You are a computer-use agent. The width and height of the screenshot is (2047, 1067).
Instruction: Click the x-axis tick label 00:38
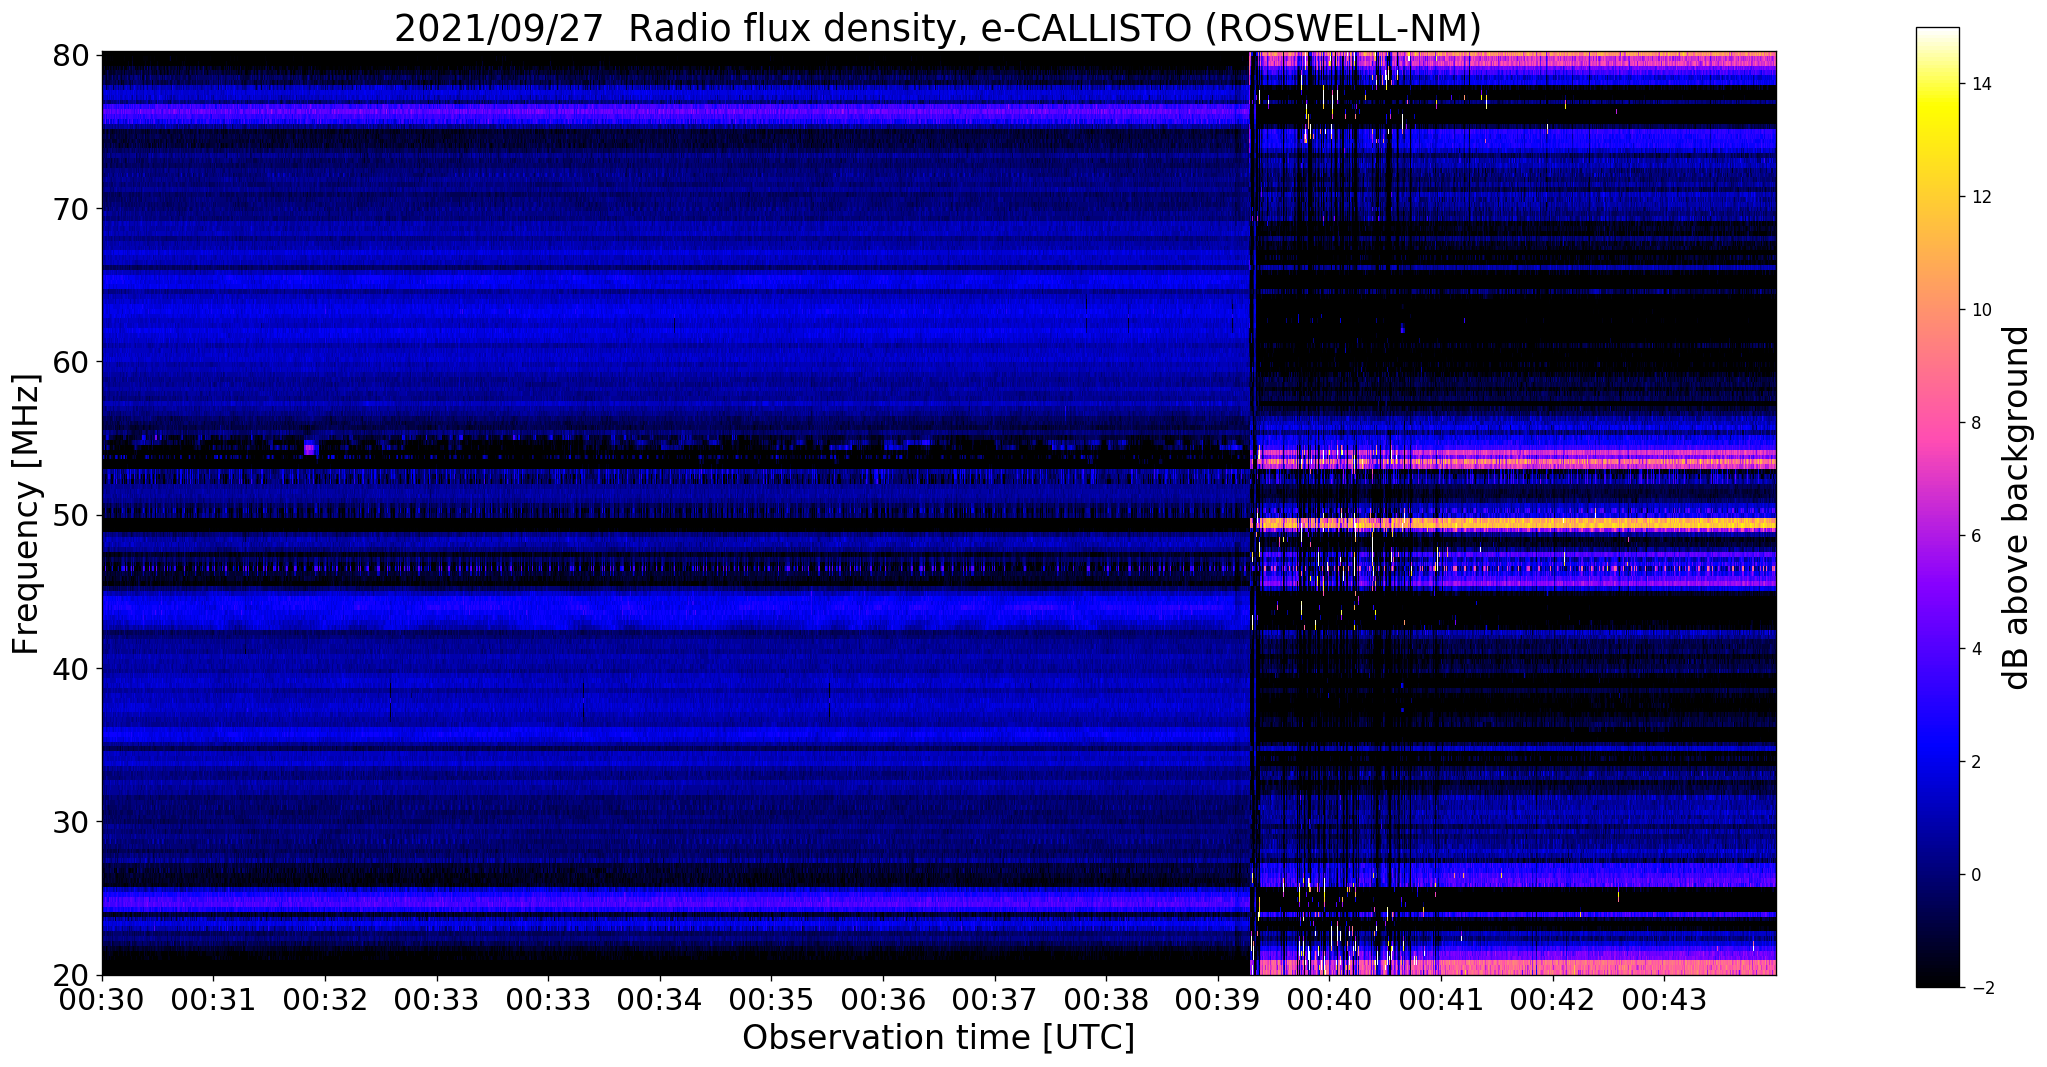pos(1106,1001)
